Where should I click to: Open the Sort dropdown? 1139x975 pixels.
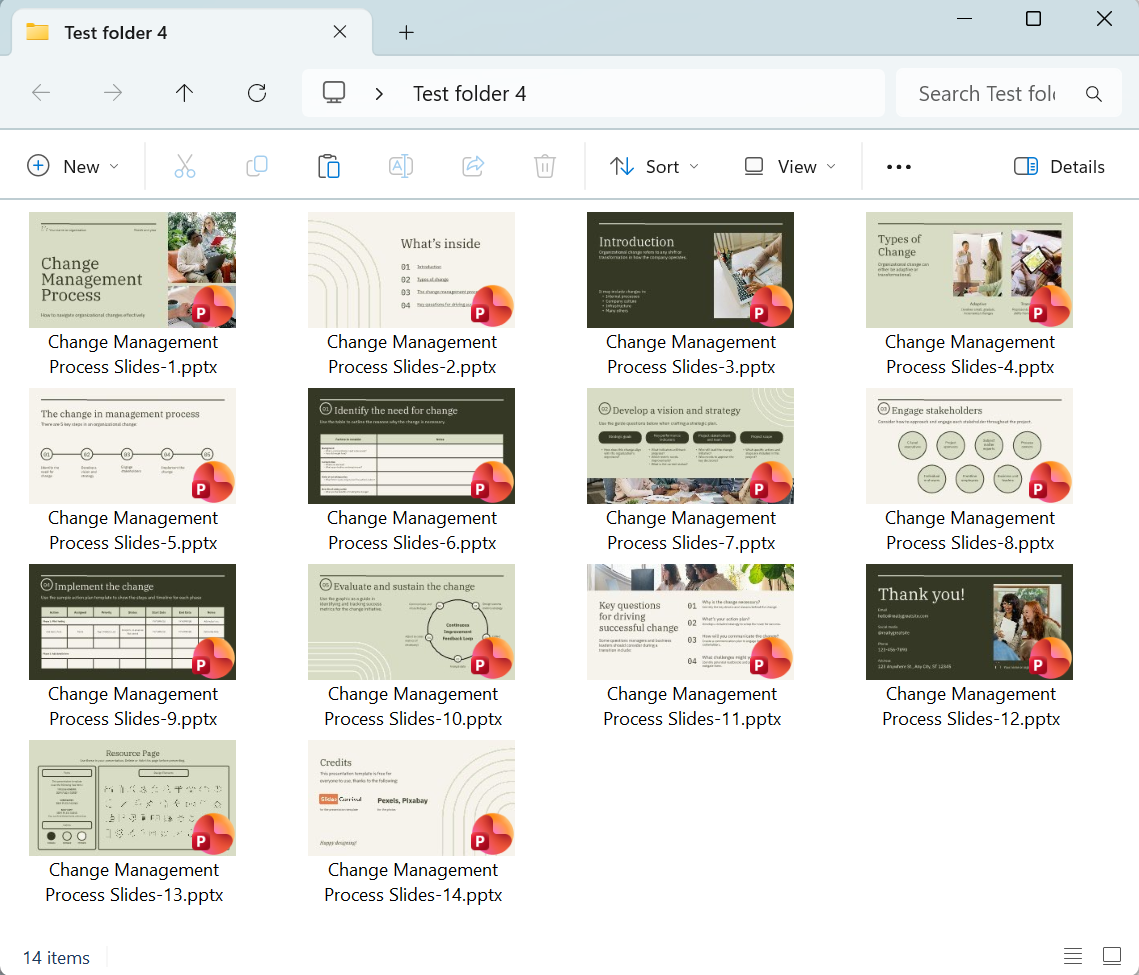tap(654, 166)
